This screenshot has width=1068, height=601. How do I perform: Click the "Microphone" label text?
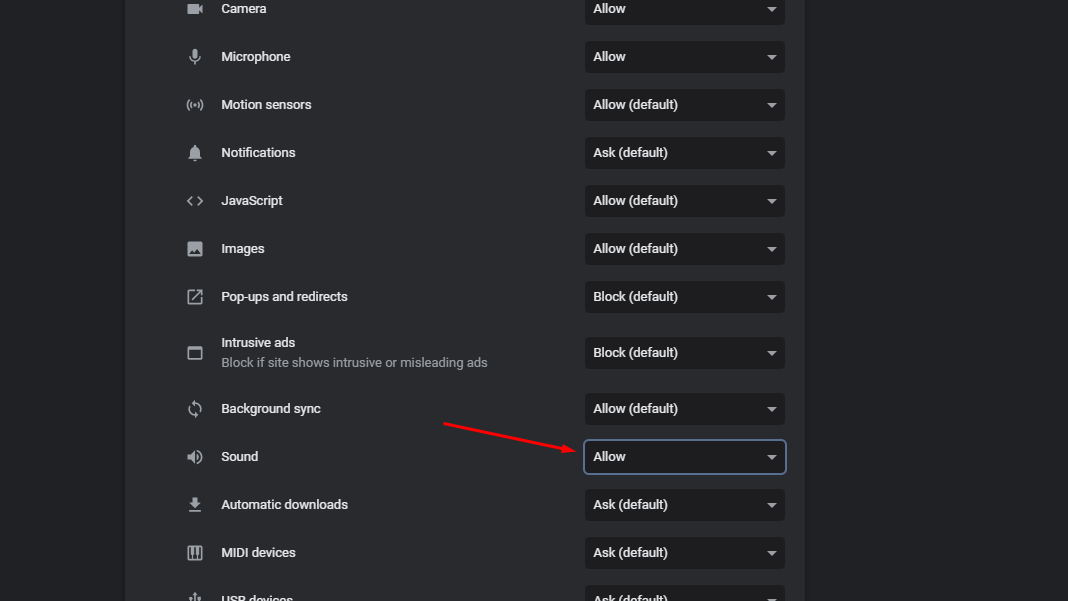pos(255,57)
